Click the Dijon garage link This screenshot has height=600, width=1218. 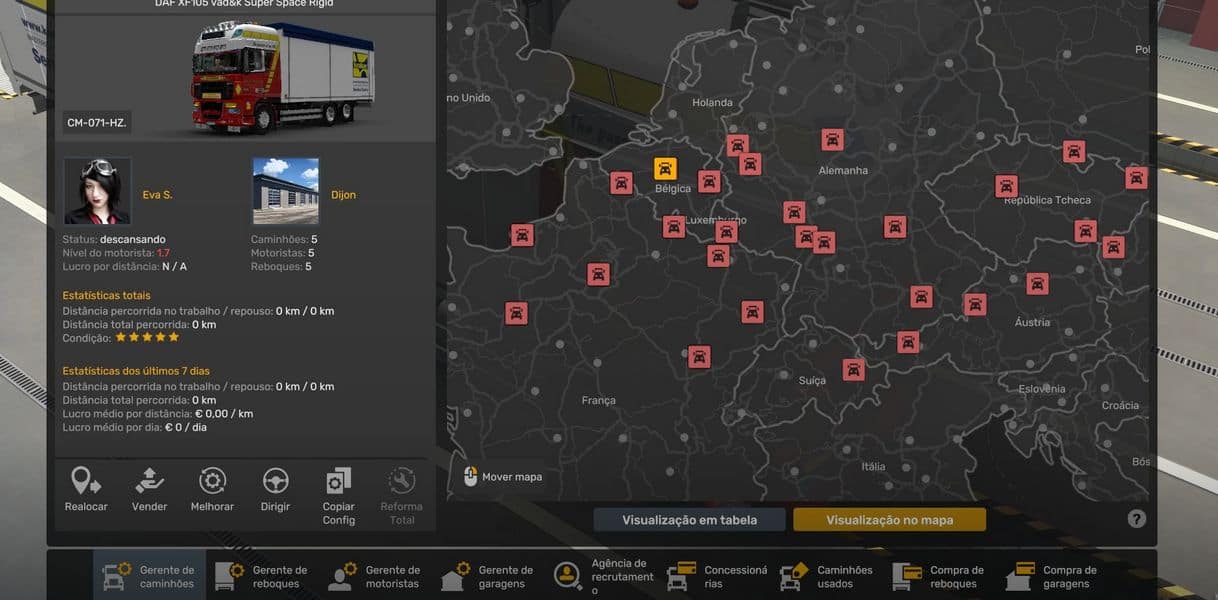(x=343, y=195)
